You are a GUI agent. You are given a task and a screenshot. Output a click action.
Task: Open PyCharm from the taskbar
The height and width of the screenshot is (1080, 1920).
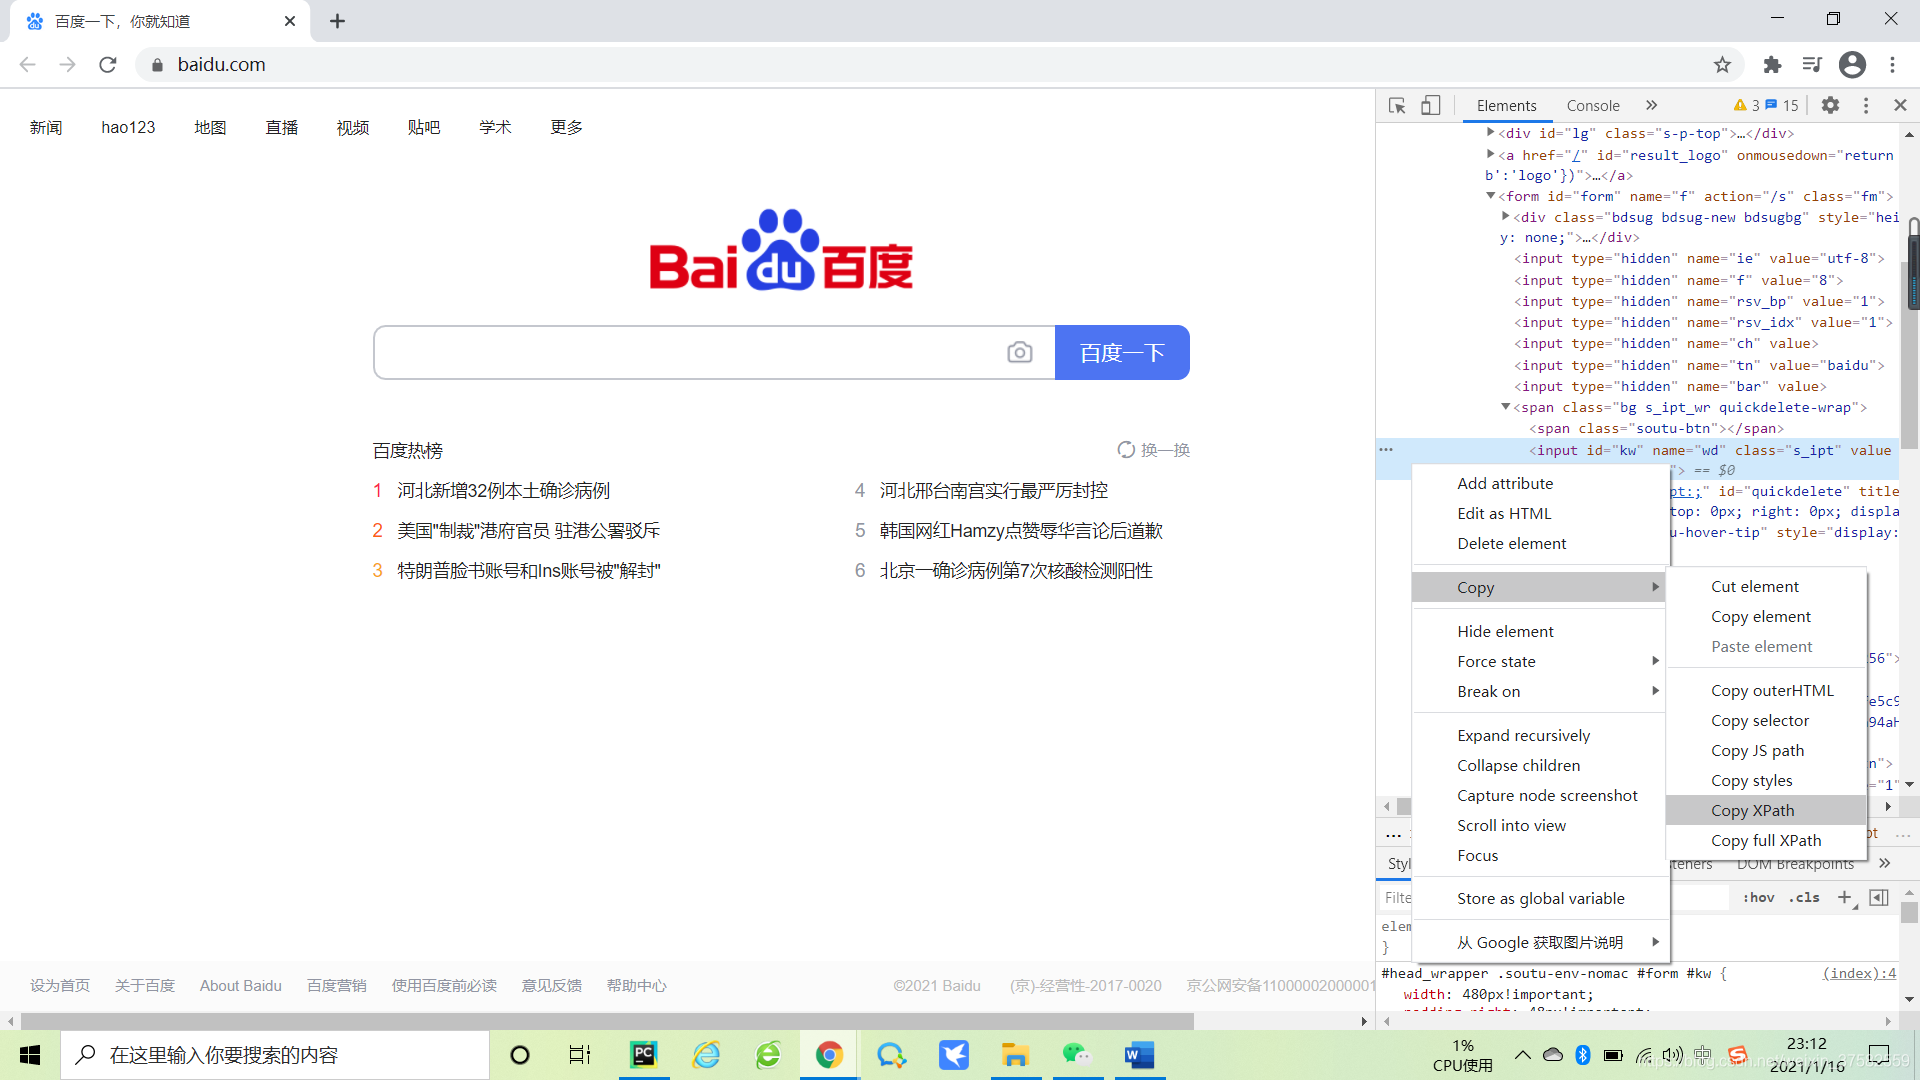click(x=643, y=1055)
